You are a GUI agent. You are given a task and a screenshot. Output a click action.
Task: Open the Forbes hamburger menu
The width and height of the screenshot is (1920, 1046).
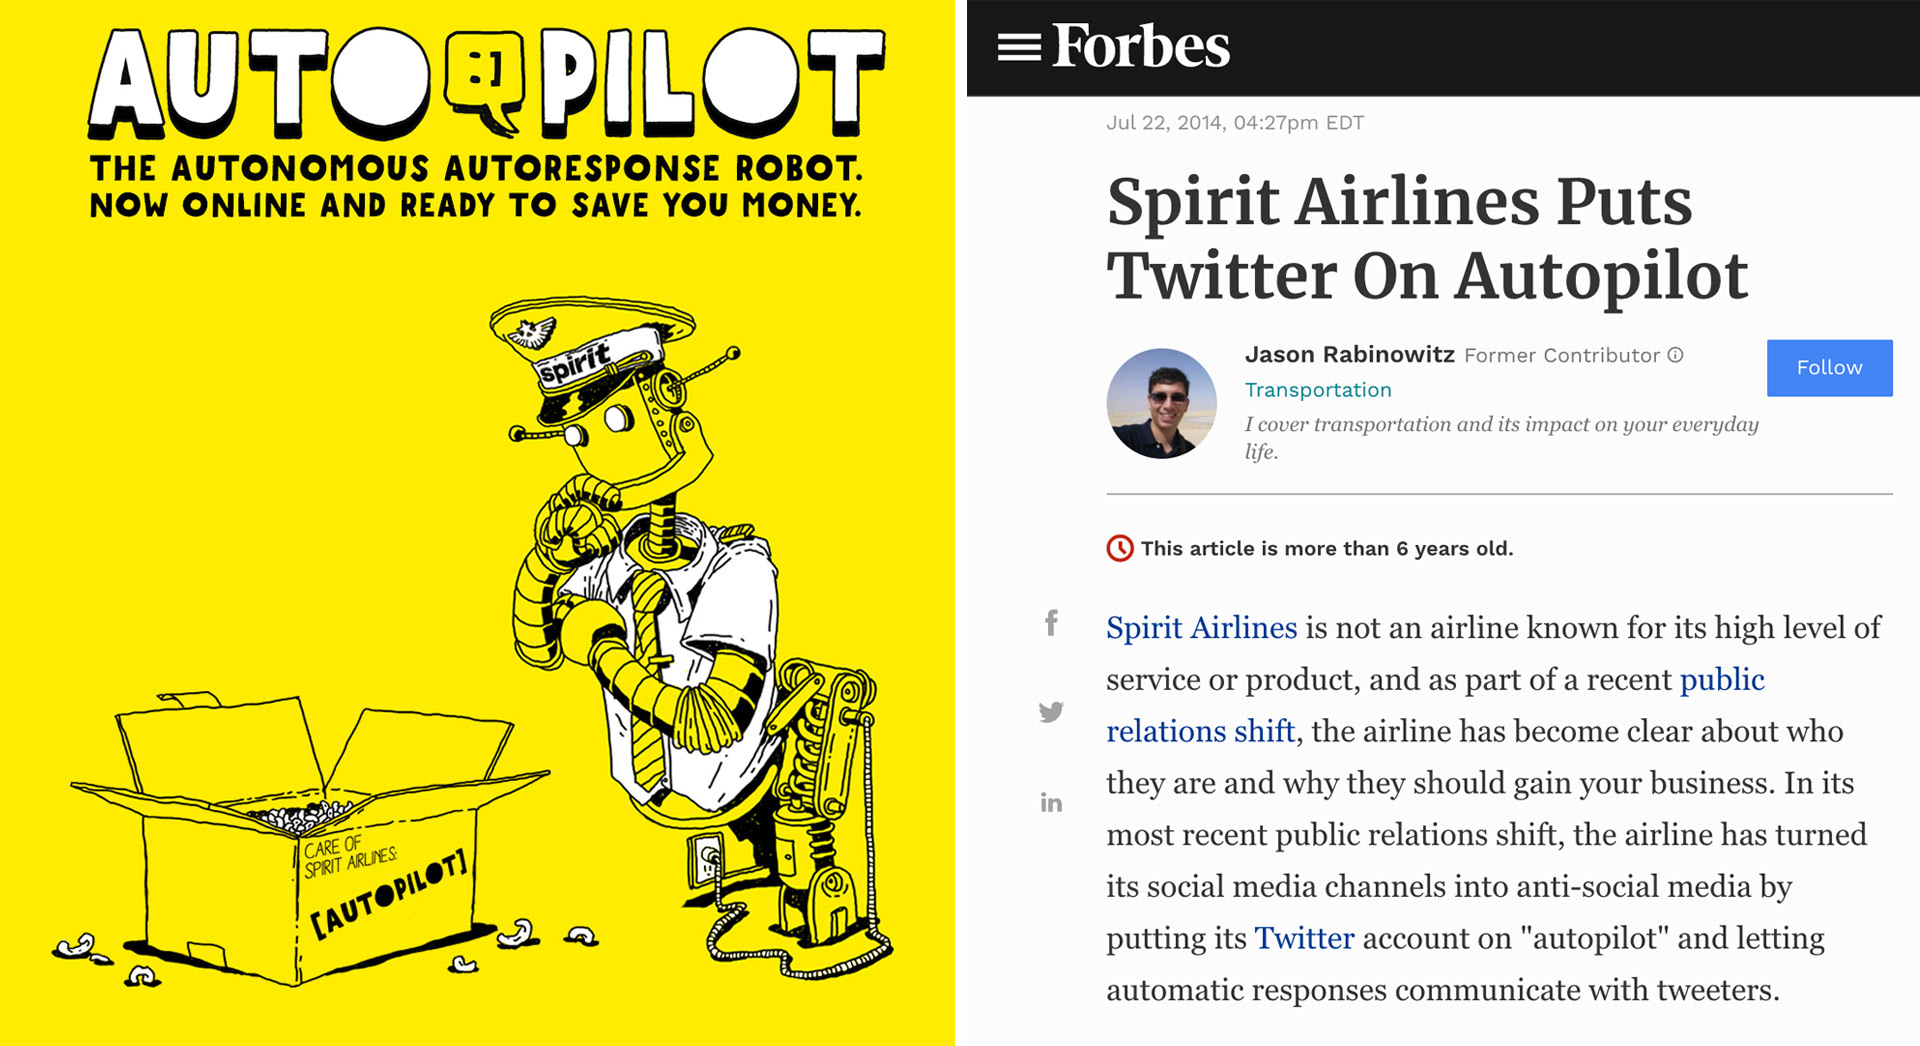[x=1019, y=47]
